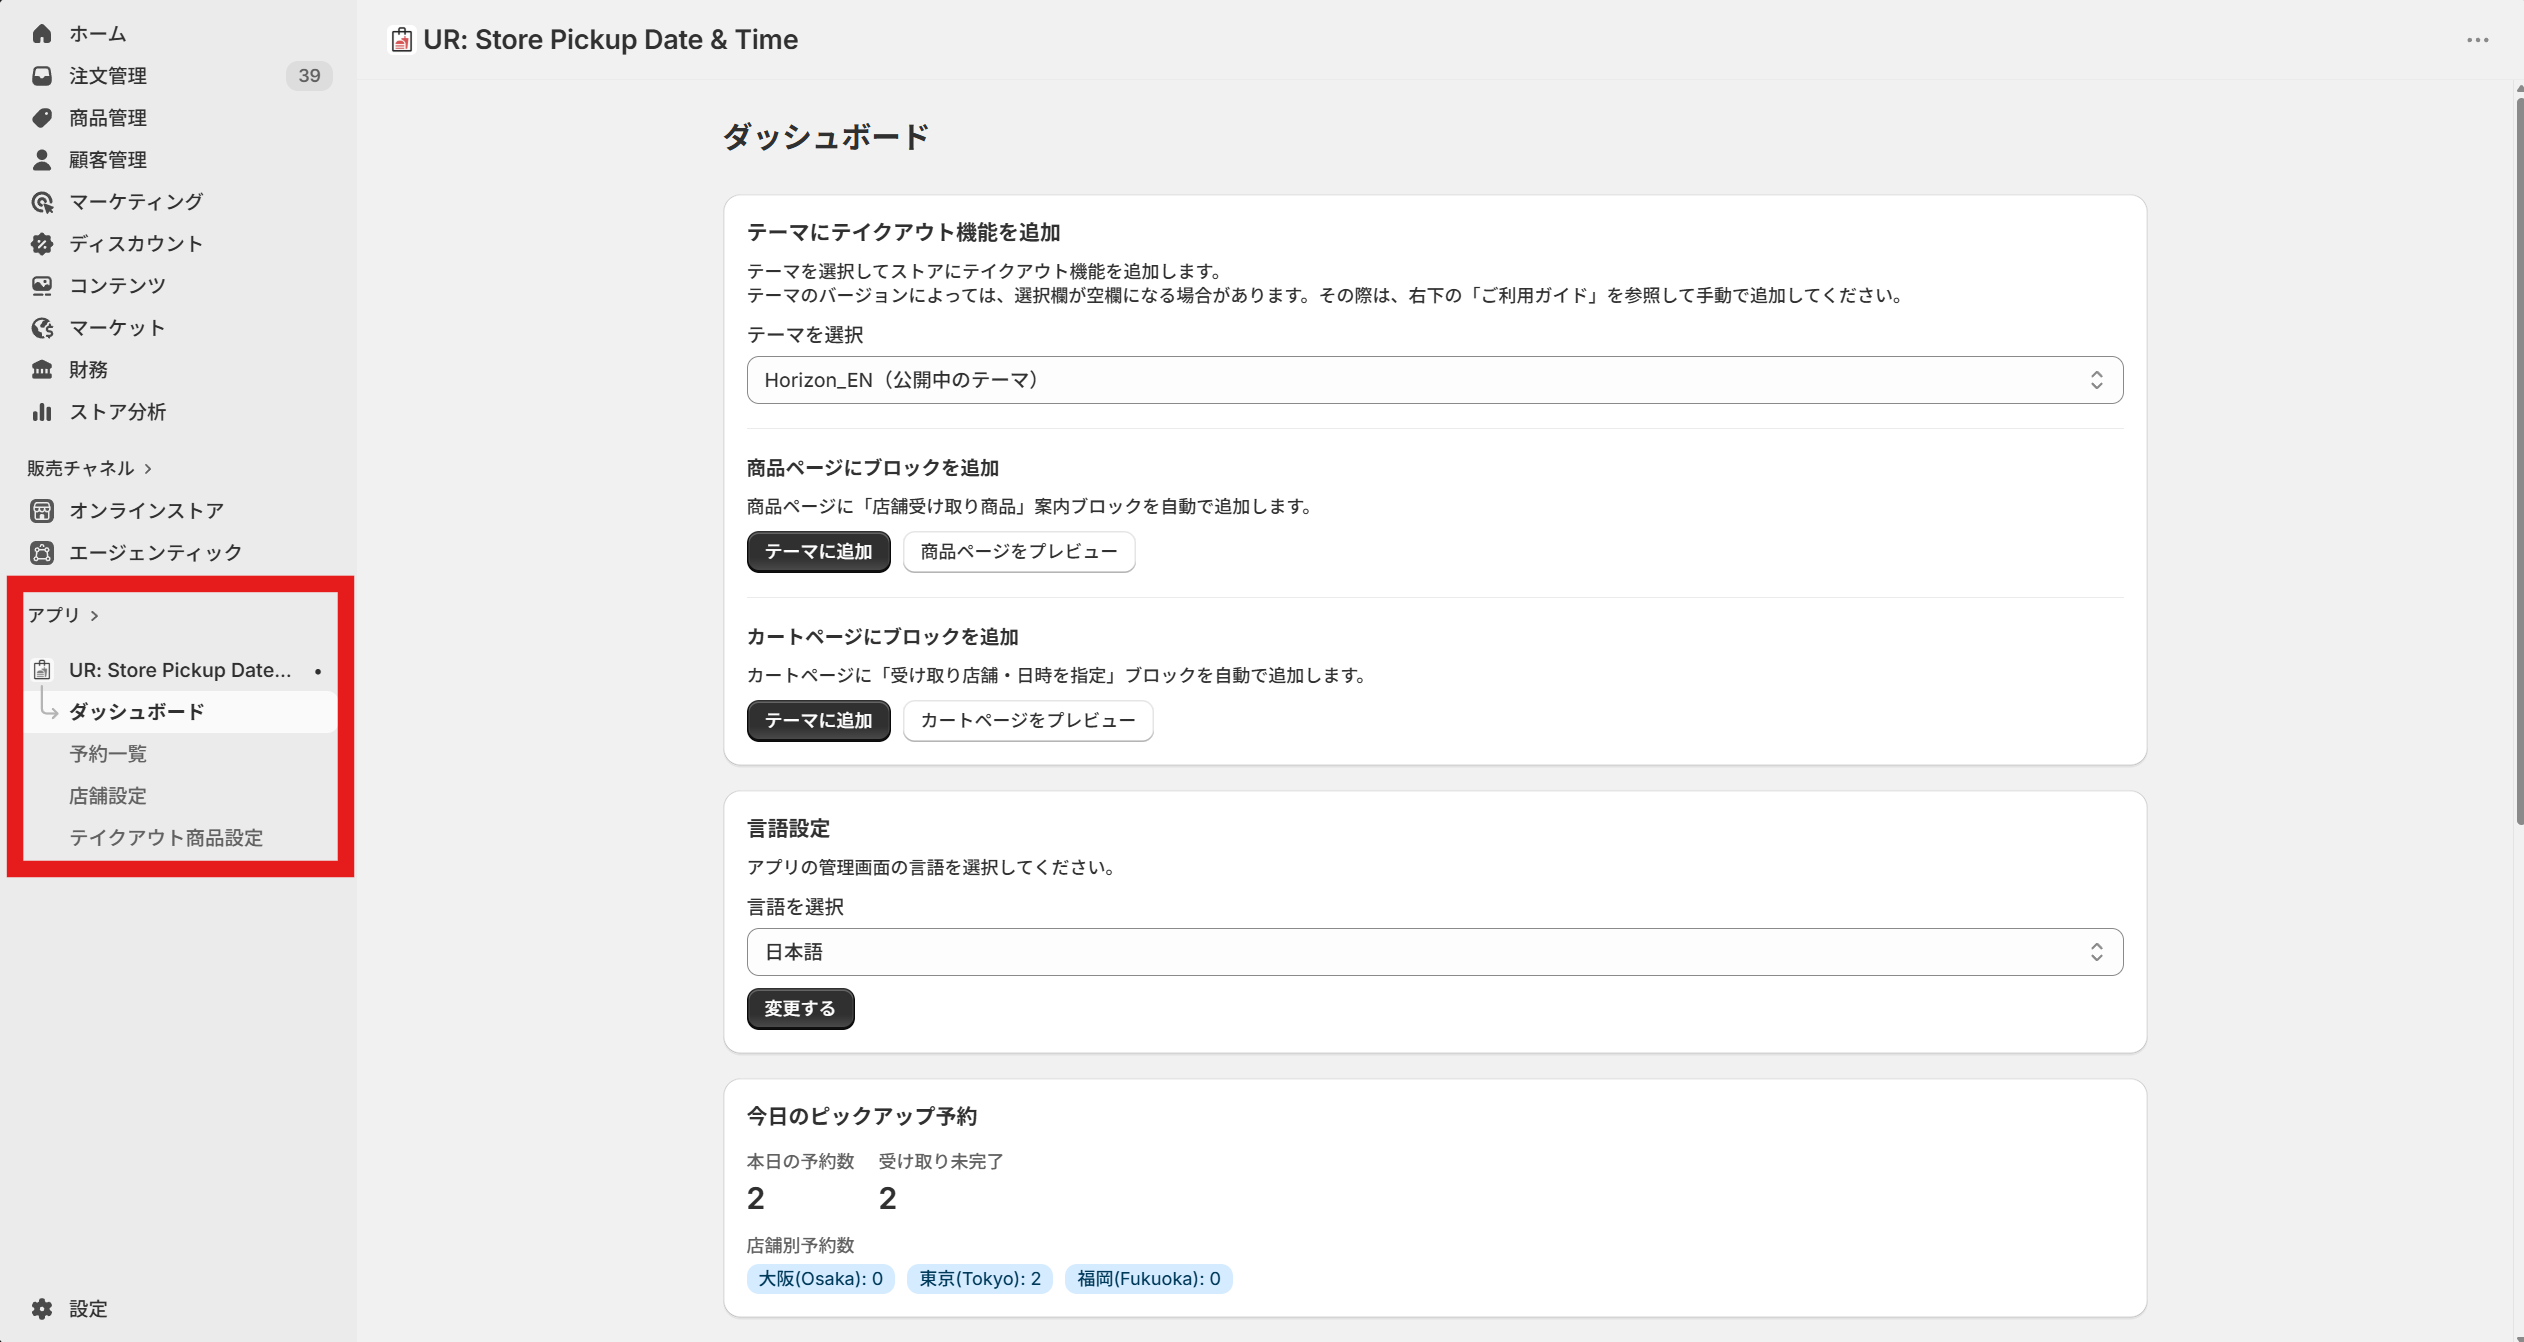Click the Discounts (ディスカウント) badge icon
2524x1342 pixels.
[x=42, y=244]
